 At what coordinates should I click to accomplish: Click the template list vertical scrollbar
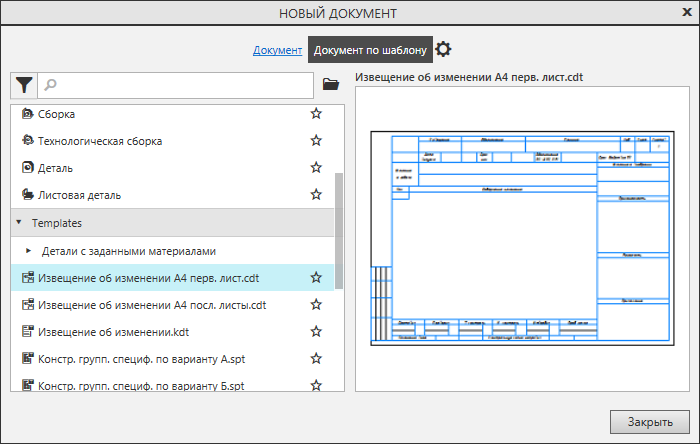[339, 230]
